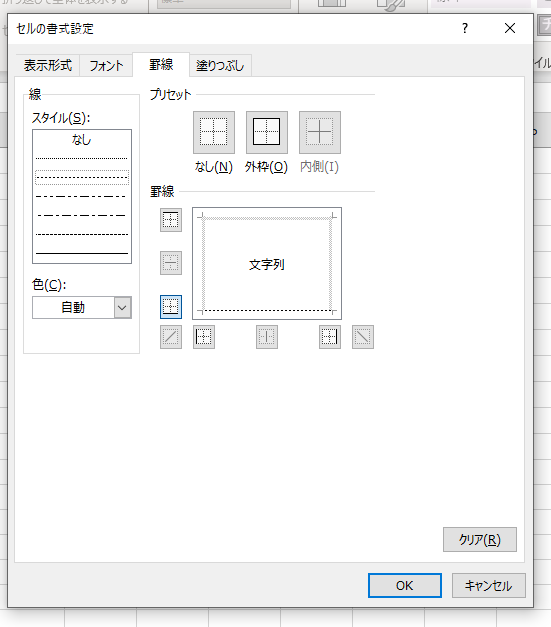Click the クリア(R) button

coord(480,540)
